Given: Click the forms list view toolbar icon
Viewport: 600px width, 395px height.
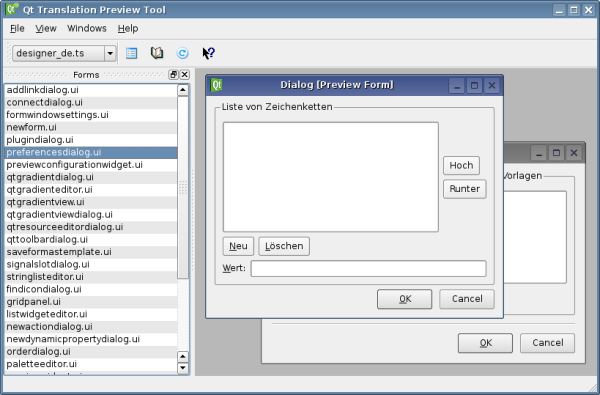Looking at the screenshot, I should (131, 53).
